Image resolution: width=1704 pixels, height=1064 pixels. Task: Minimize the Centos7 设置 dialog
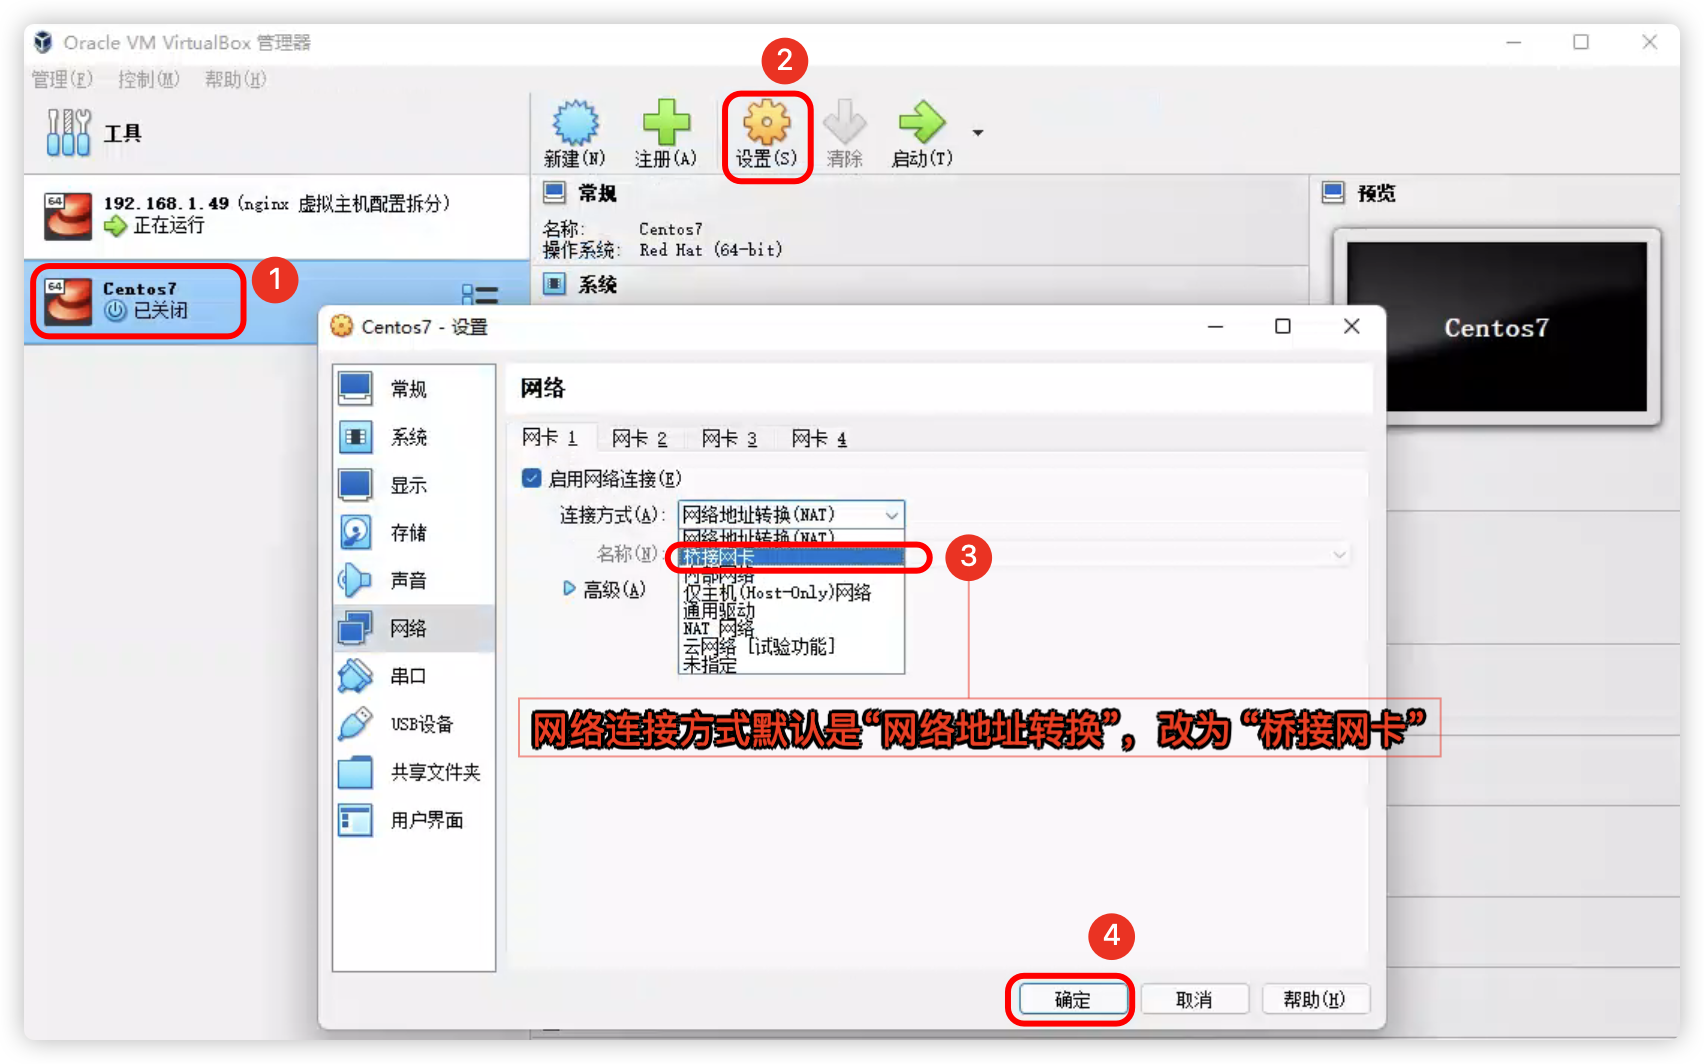[1215, 326]
